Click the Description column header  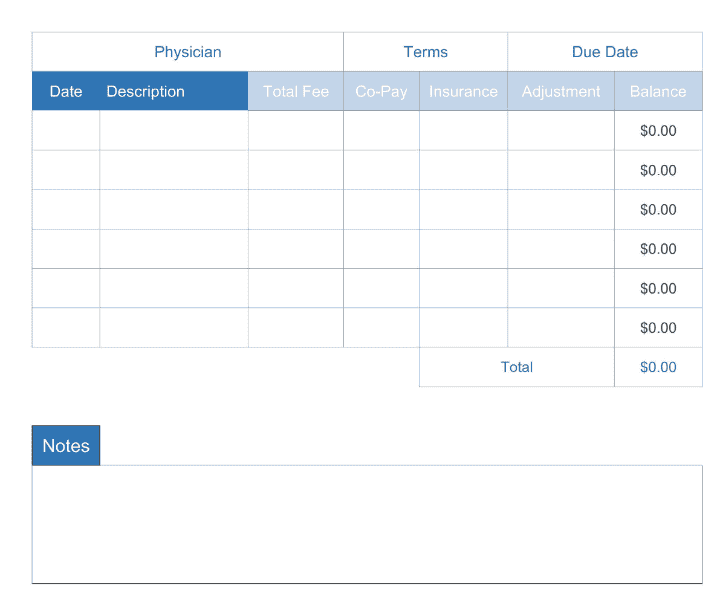pyautogui.click(x=146, y=91)
